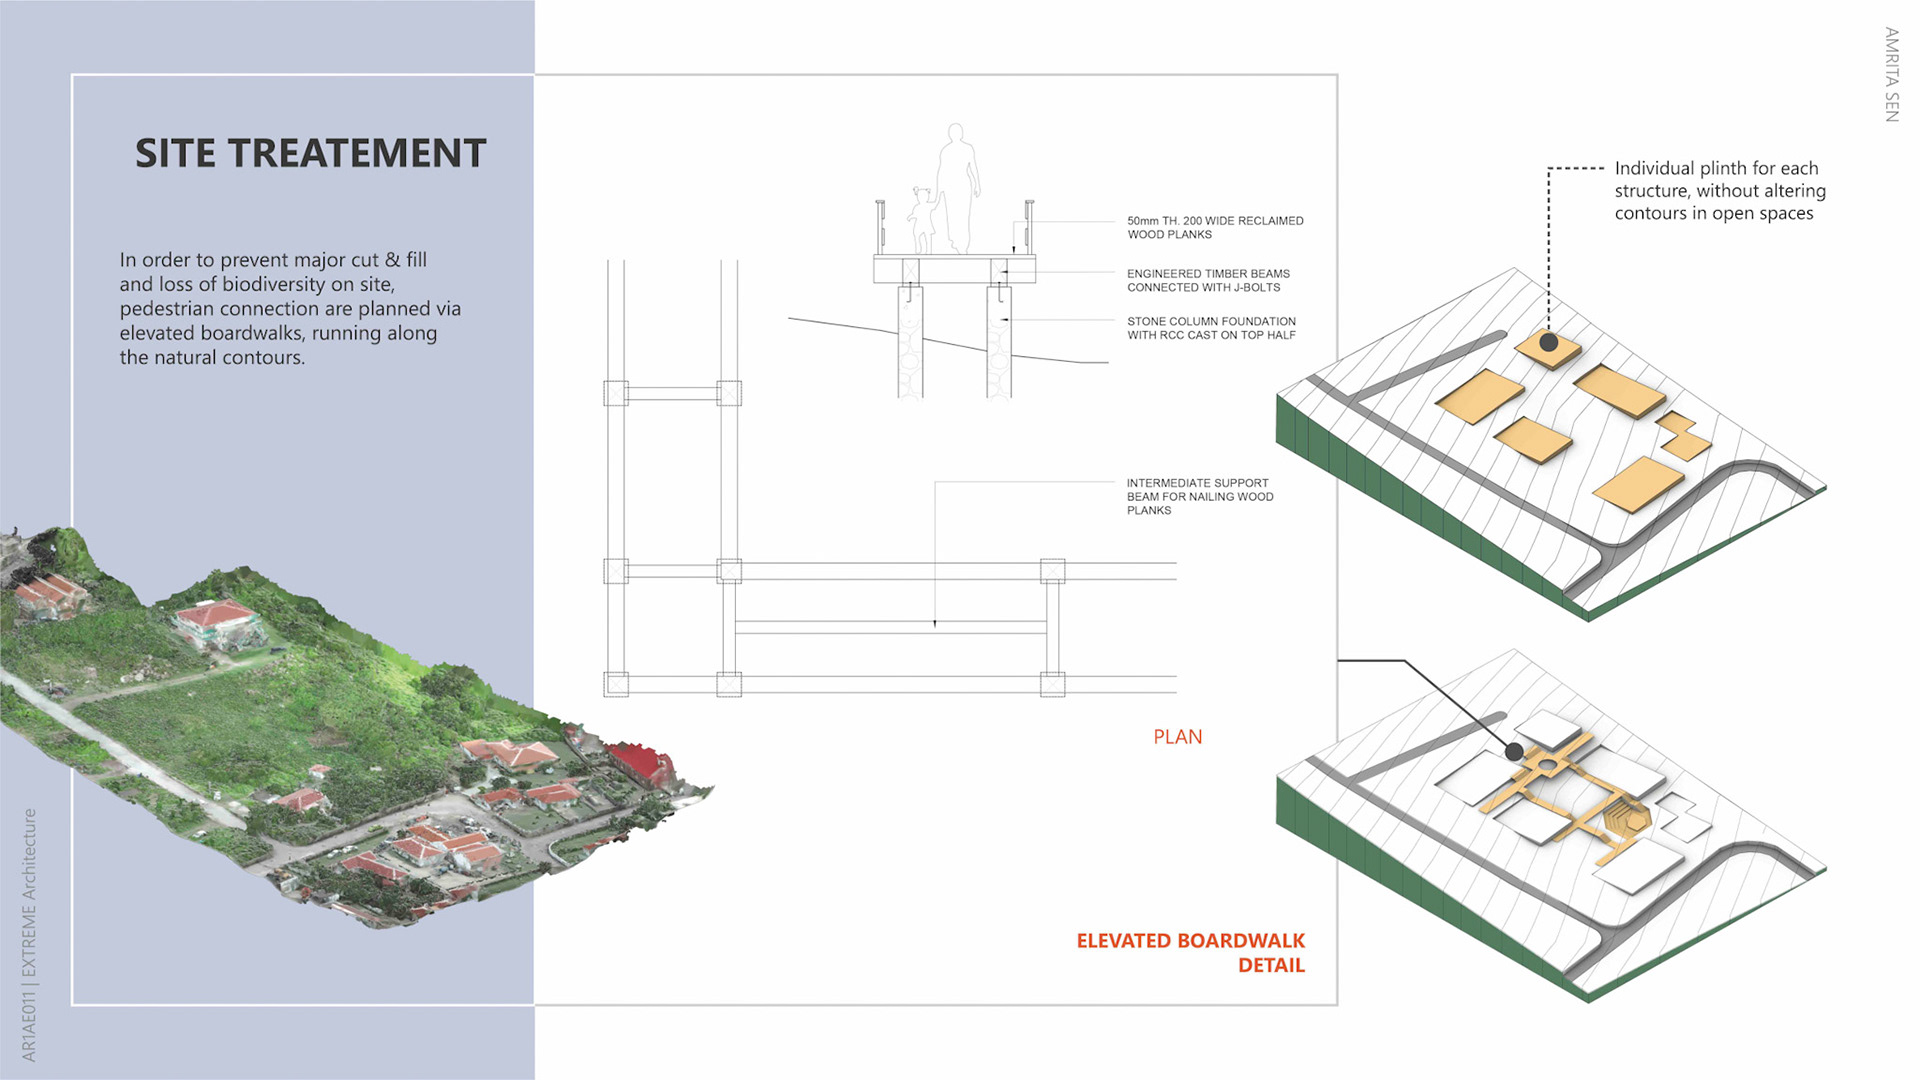This screenshot has height=1080, width=1920.
Task: Click the individual plinth description text
Action: pyautogui.click(x=1719, y=190)
